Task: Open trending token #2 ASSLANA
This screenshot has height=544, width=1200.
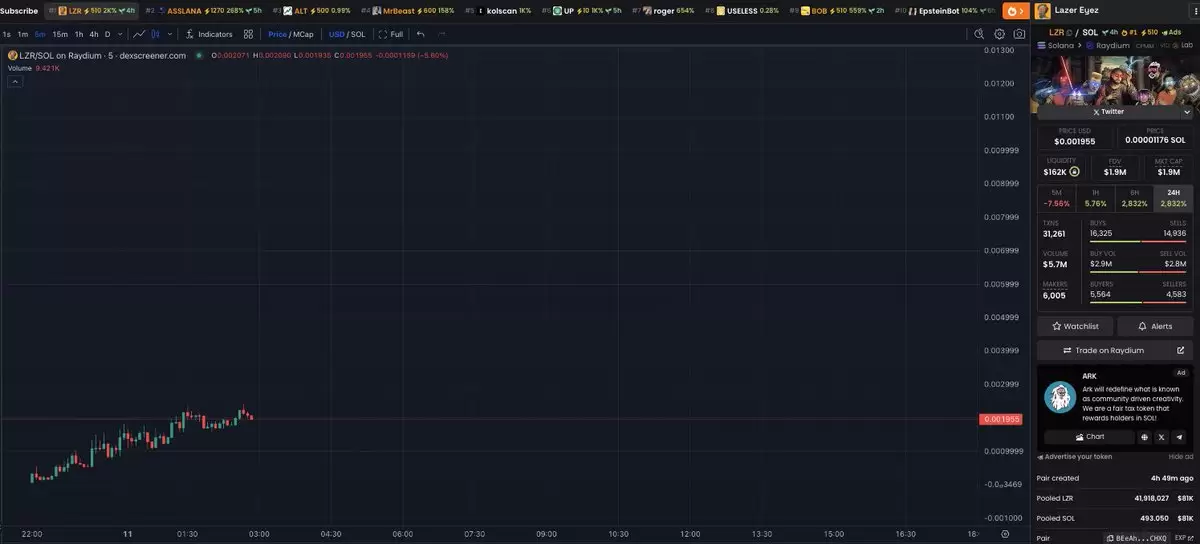Action: tap(205, 10)
